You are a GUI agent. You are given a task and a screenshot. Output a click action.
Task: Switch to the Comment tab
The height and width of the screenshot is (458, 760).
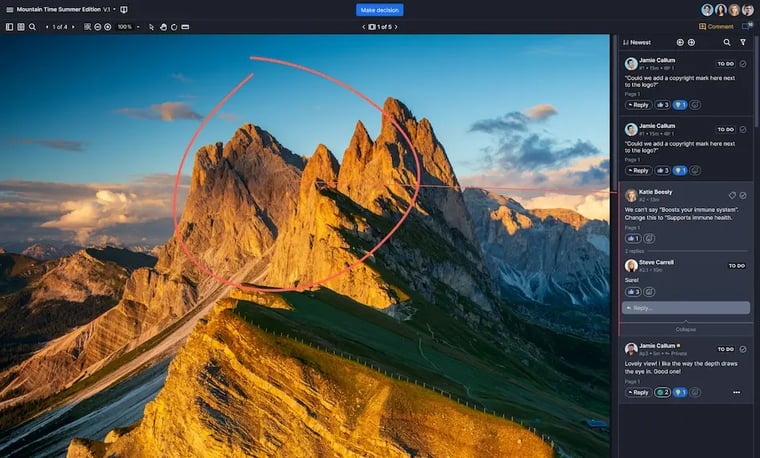(716, 27)
